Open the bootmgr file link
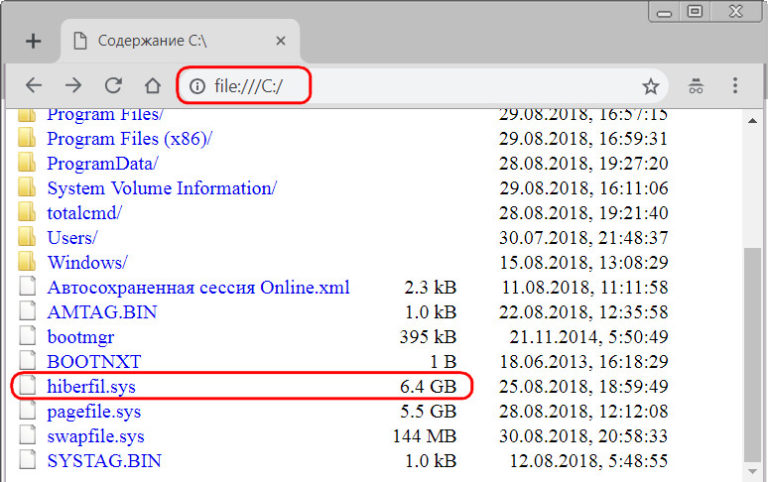This screenshot has height=482, width=768. (80, 337)
